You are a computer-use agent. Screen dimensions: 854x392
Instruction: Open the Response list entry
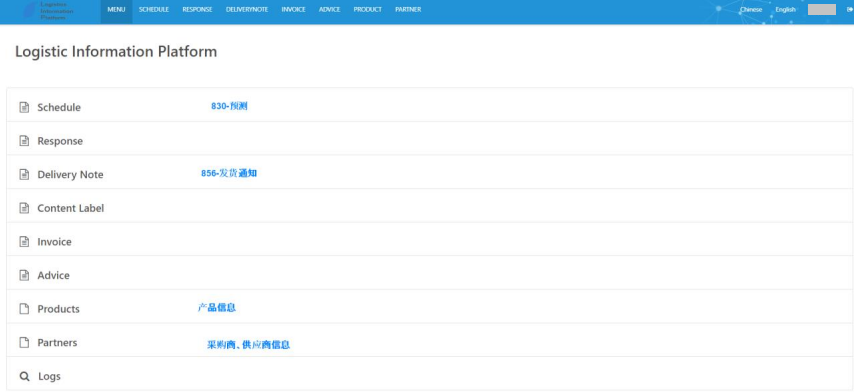pos(429,138)
